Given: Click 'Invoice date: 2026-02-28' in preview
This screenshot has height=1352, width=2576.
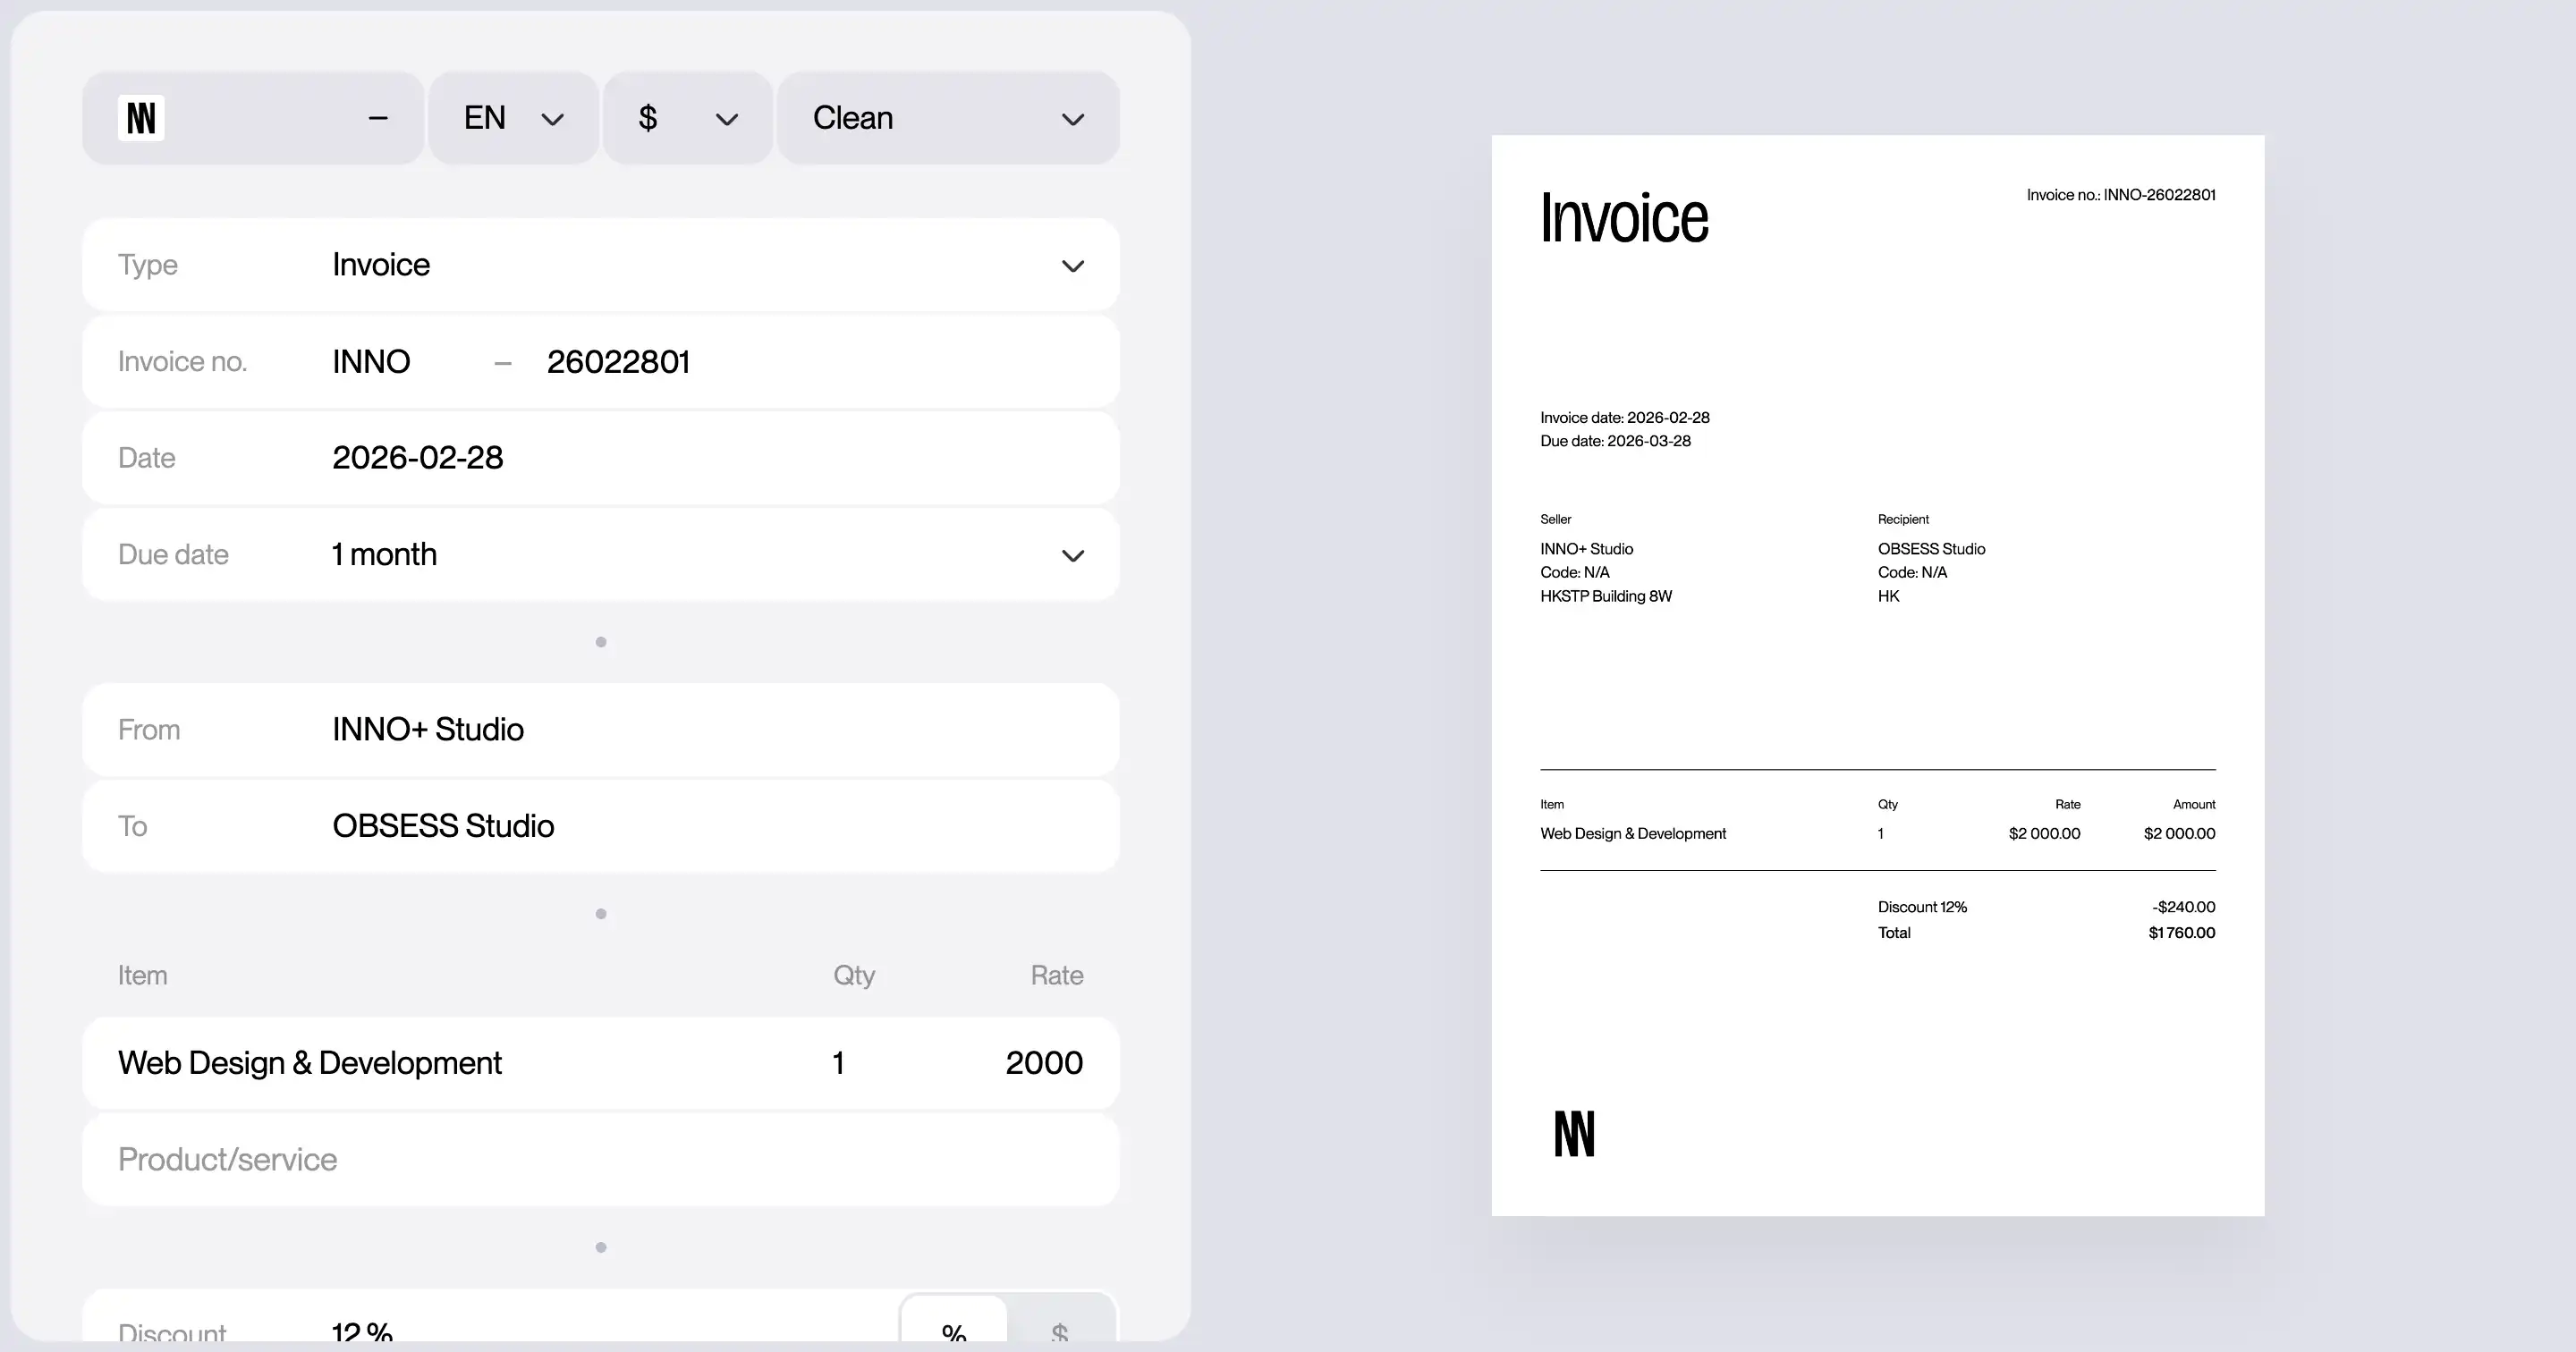Looking at the screenshot, I should pos(1625,418).
